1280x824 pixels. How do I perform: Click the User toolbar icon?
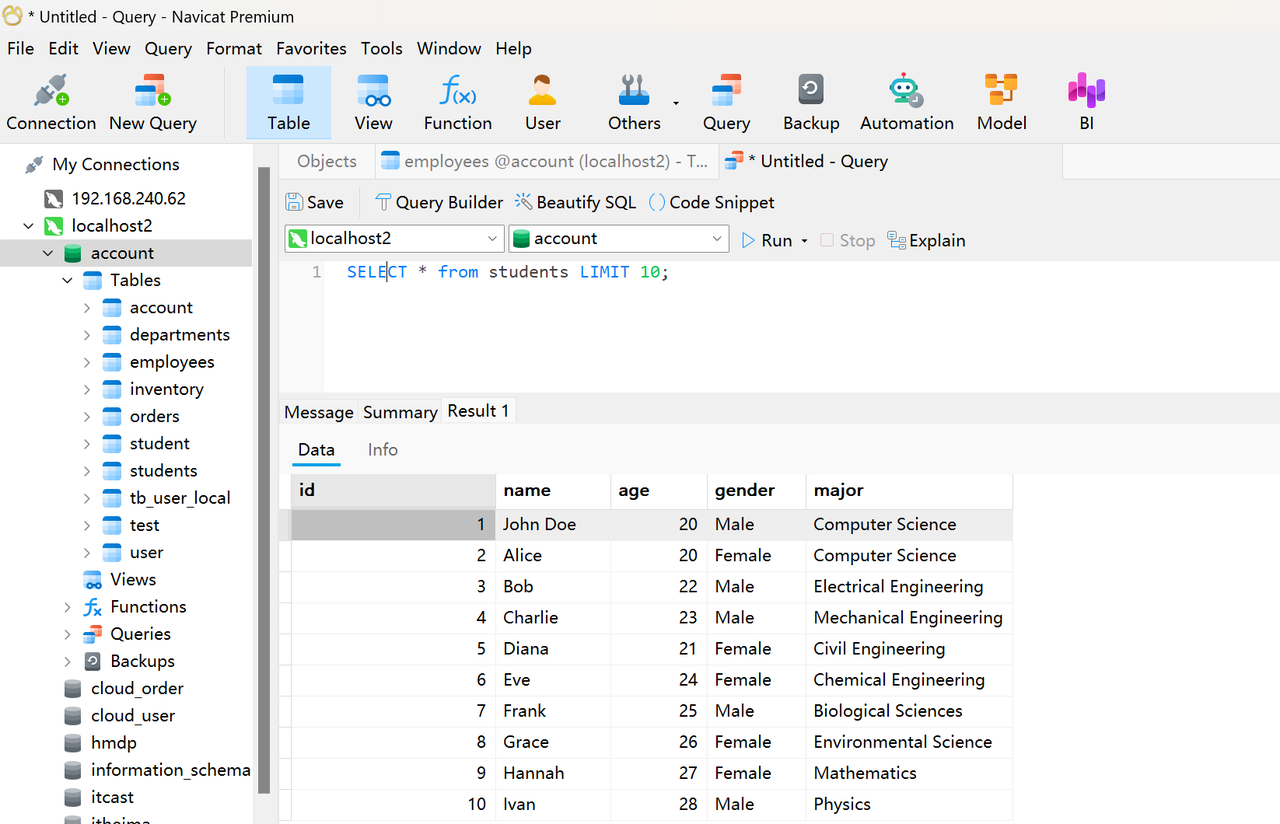pyautogui.click(x=542, y=102)
